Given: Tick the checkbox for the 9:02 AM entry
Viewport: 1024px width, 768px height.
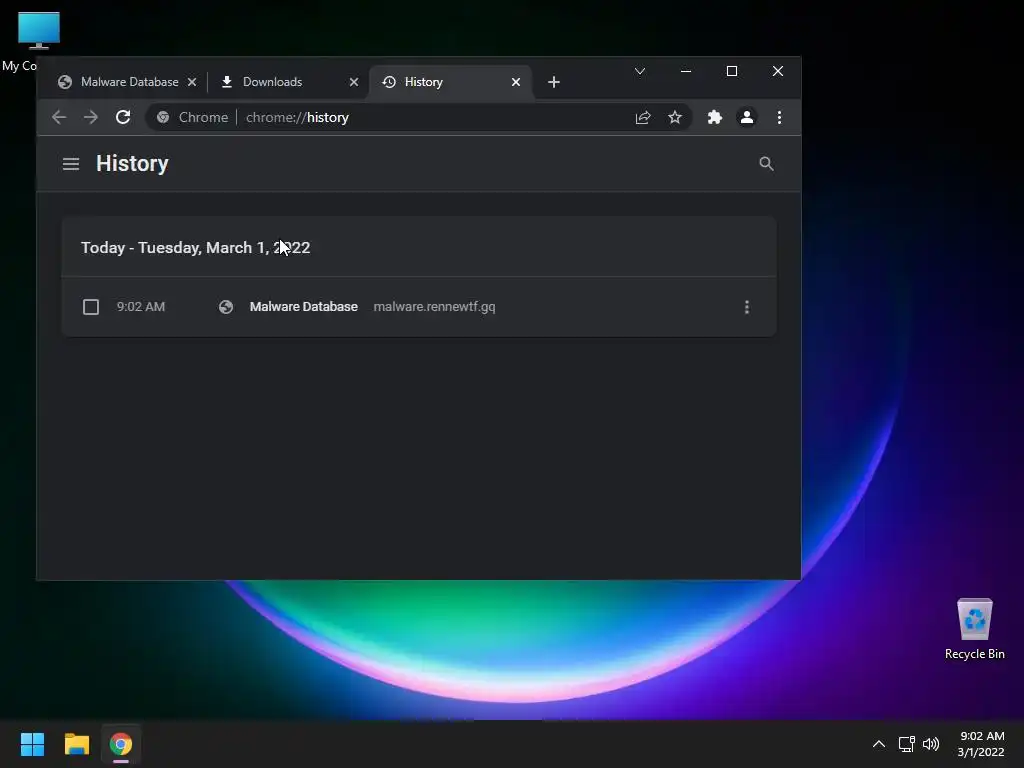Looking at the screenshot, I should click(91, 307).
